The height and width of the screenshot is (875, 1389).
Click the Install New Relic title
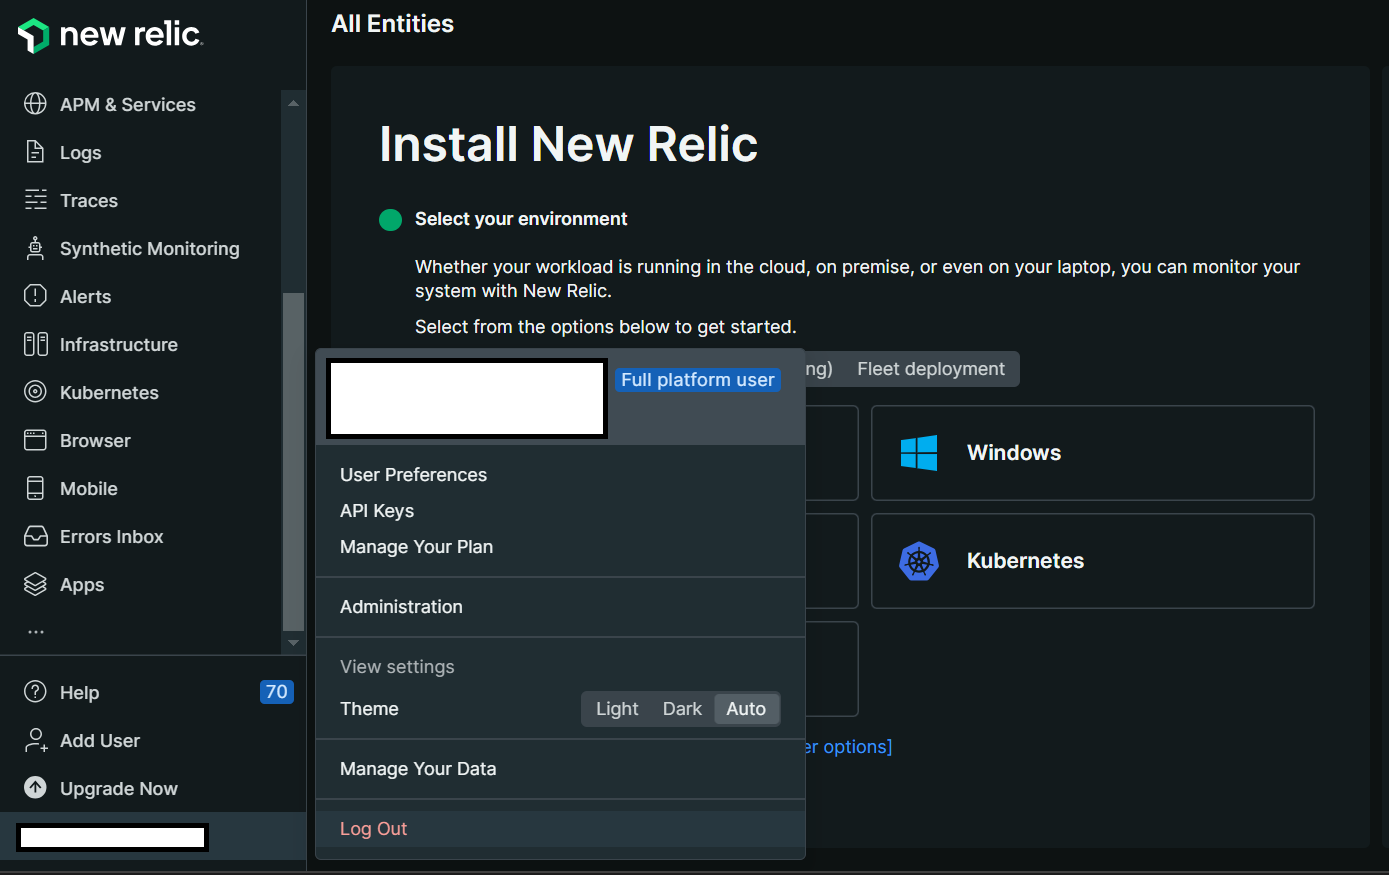point(568,144)
